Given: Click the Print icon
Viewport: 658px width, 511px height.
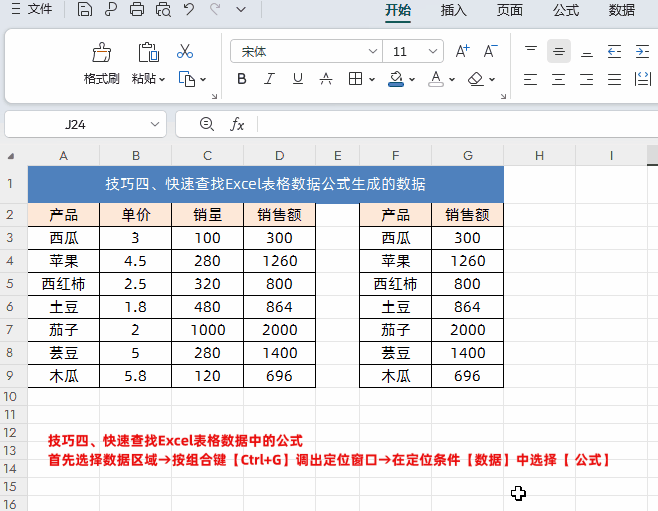Looking at the screenshot, I should [137, 9].
